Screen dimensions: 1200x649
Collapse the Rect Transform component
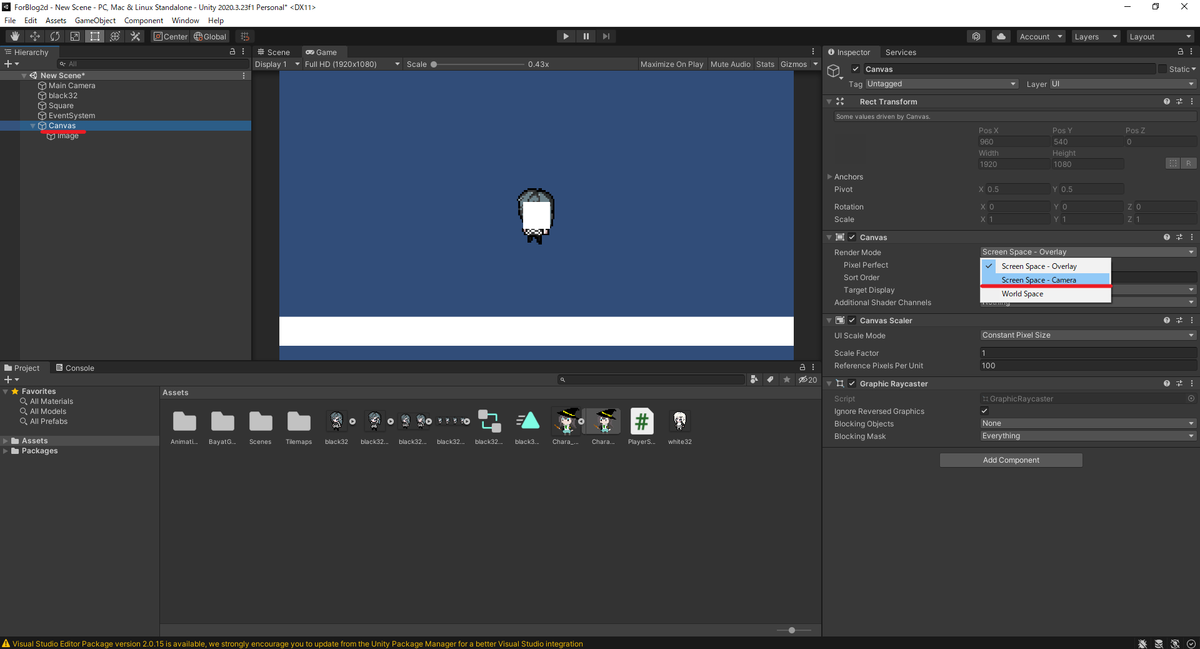pyautogui.click(x=829, y=101)
